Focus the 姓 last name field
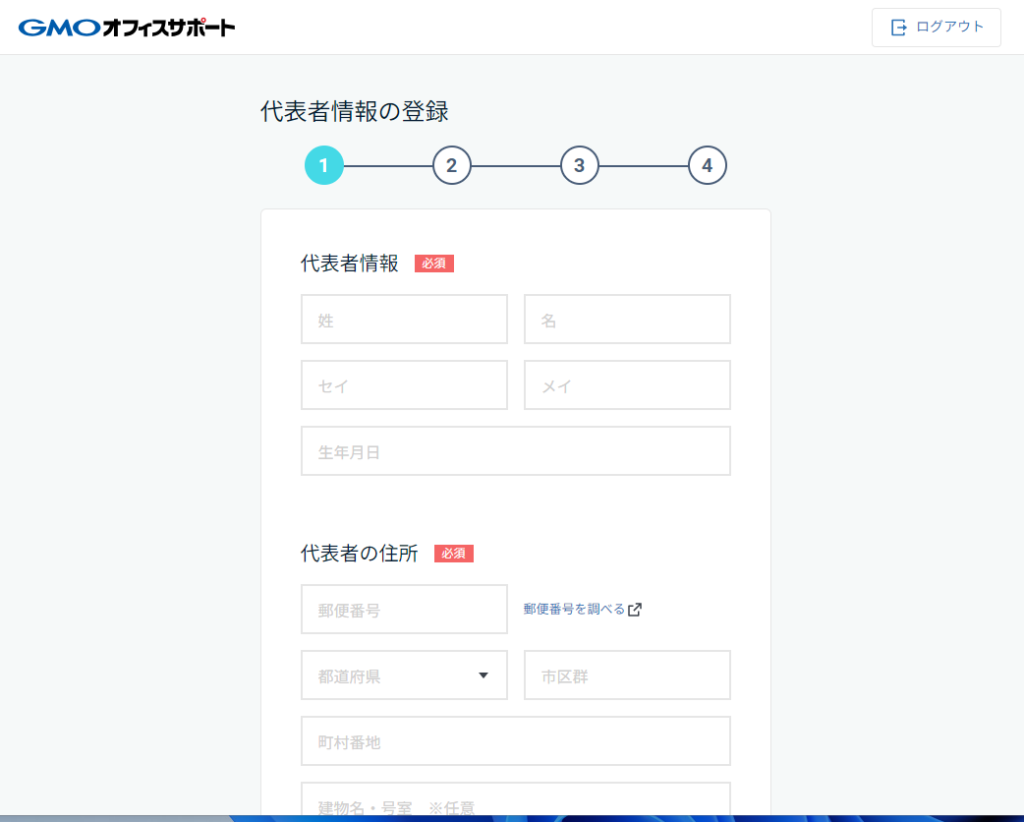This screenshot has height=822, width=1024. pyautogui.click(x=404, y=320)
